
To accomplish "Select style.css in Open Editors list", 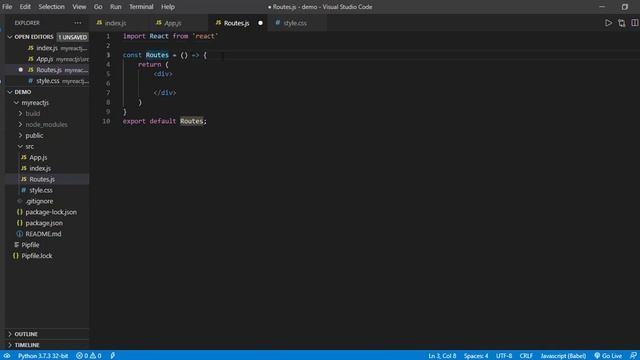I will 48,81.
